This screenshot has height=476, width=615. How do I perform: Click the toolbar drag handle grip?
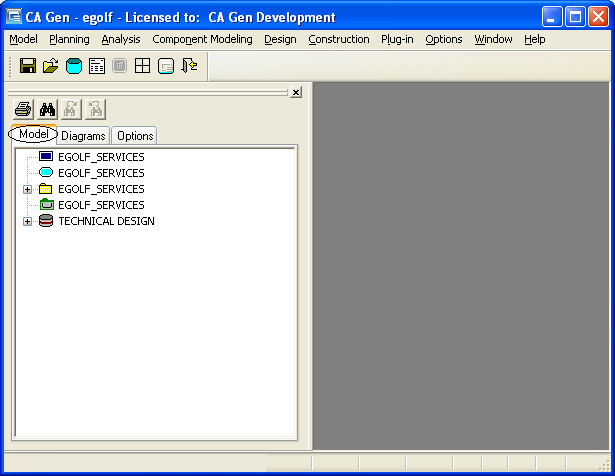11,66
